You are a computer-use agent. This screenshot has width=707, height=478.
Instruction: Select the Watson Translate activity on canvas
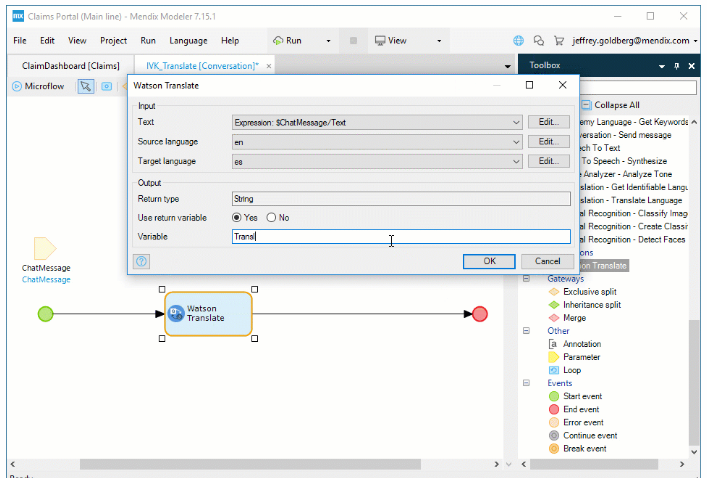[x=208, y=314]
